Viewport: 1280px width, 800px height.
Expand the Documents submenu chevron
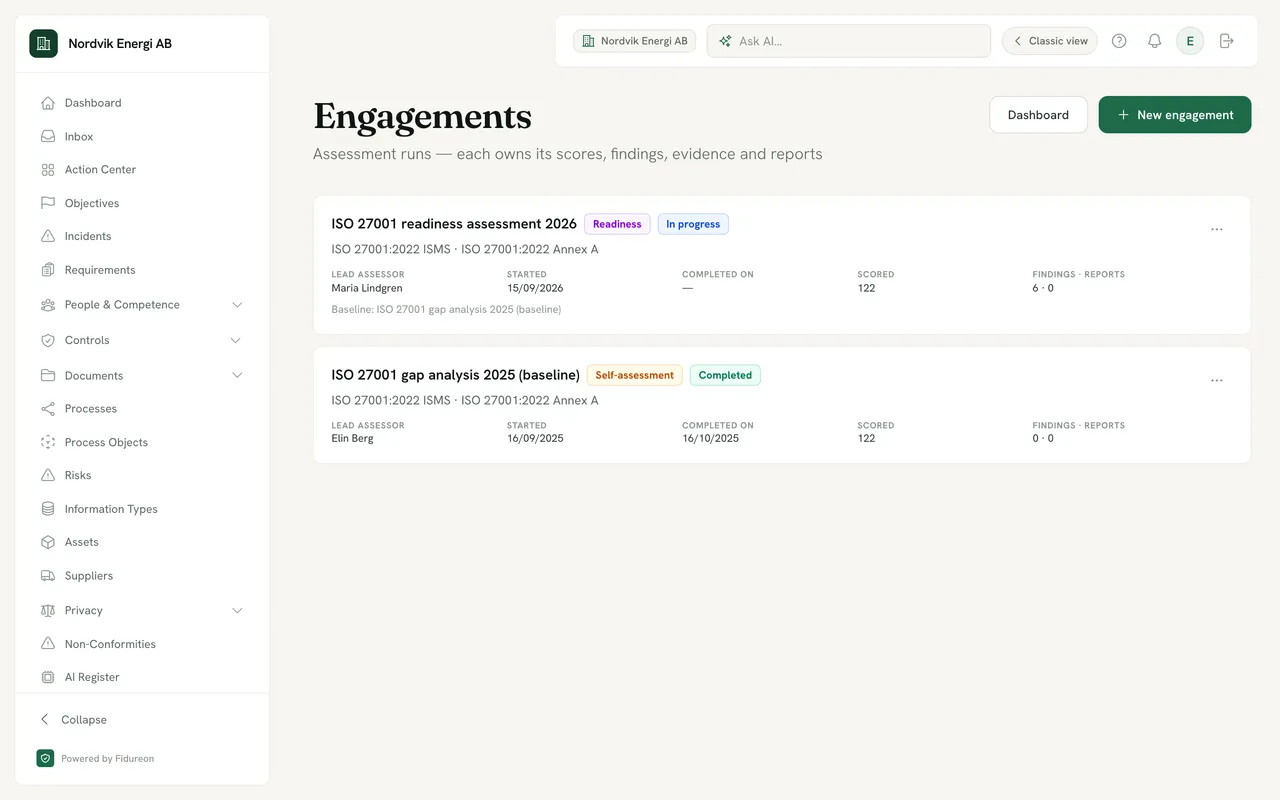click(x=237, y=375)
